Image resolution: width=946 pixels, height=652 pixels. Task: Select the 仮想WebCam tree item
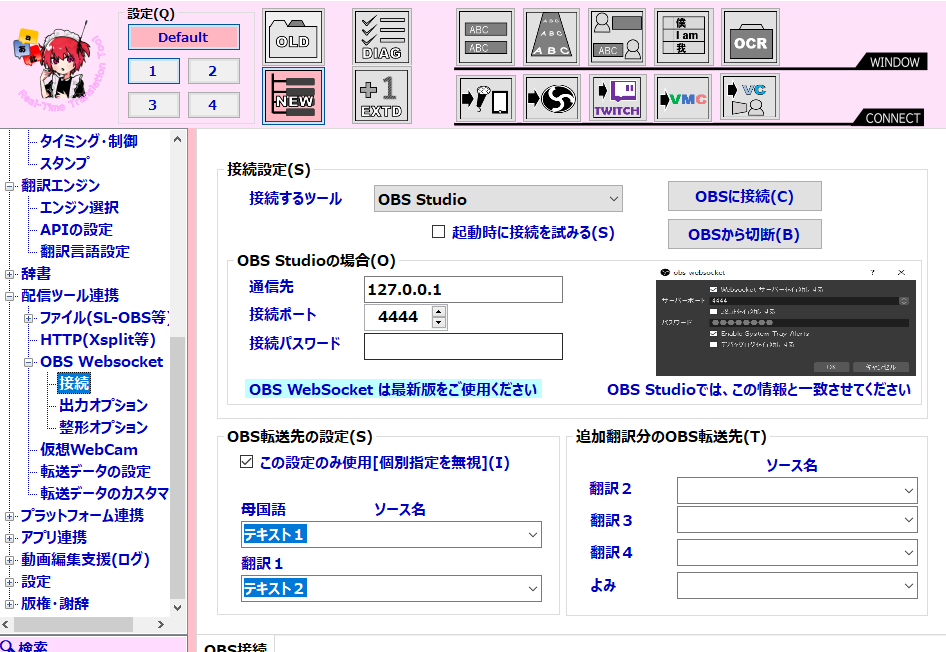(89, 449)
